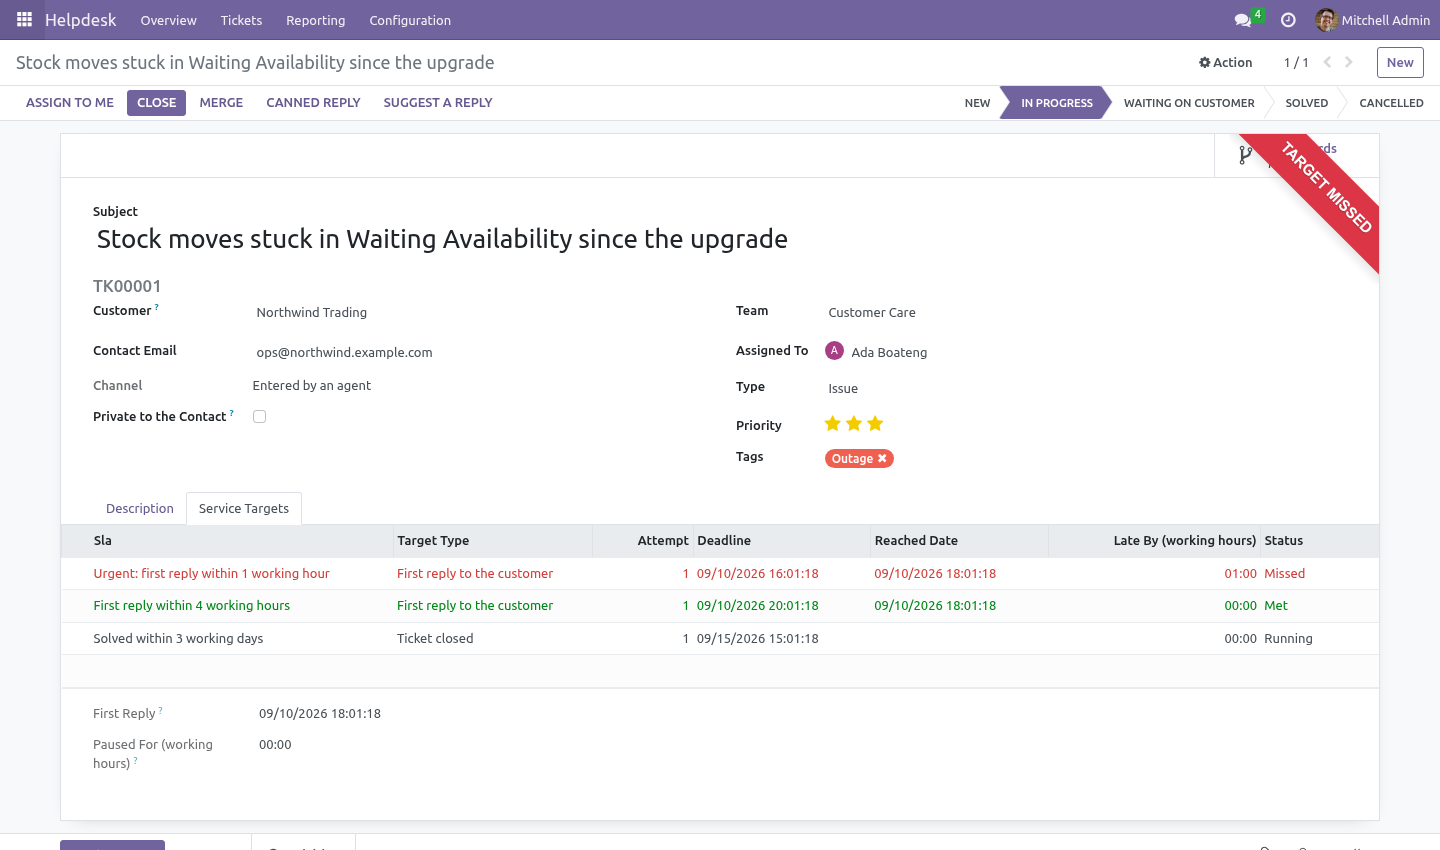Screen dimensions: 1440x850
Task: Set priority to one star
Action: tap(832, 424)
